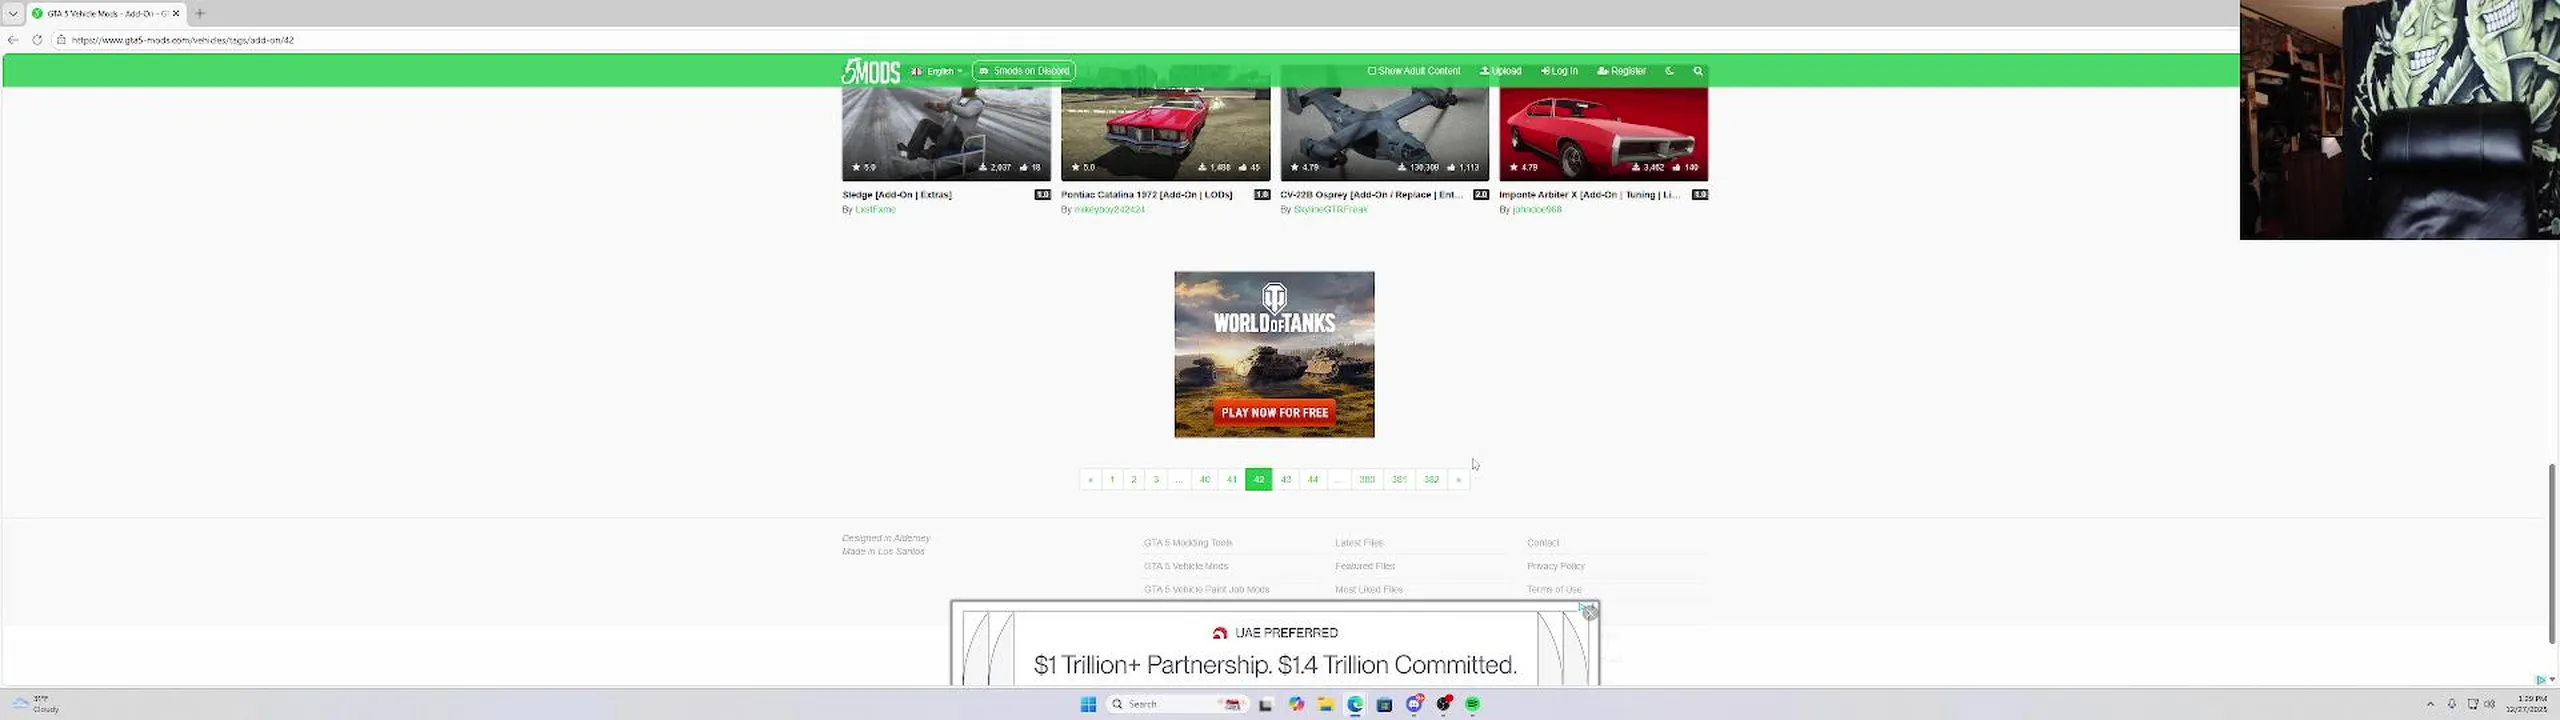Go to next page arrow in pagination
The width and height of the screenshot is (2560, 720).
click(x=1459, y=480)
